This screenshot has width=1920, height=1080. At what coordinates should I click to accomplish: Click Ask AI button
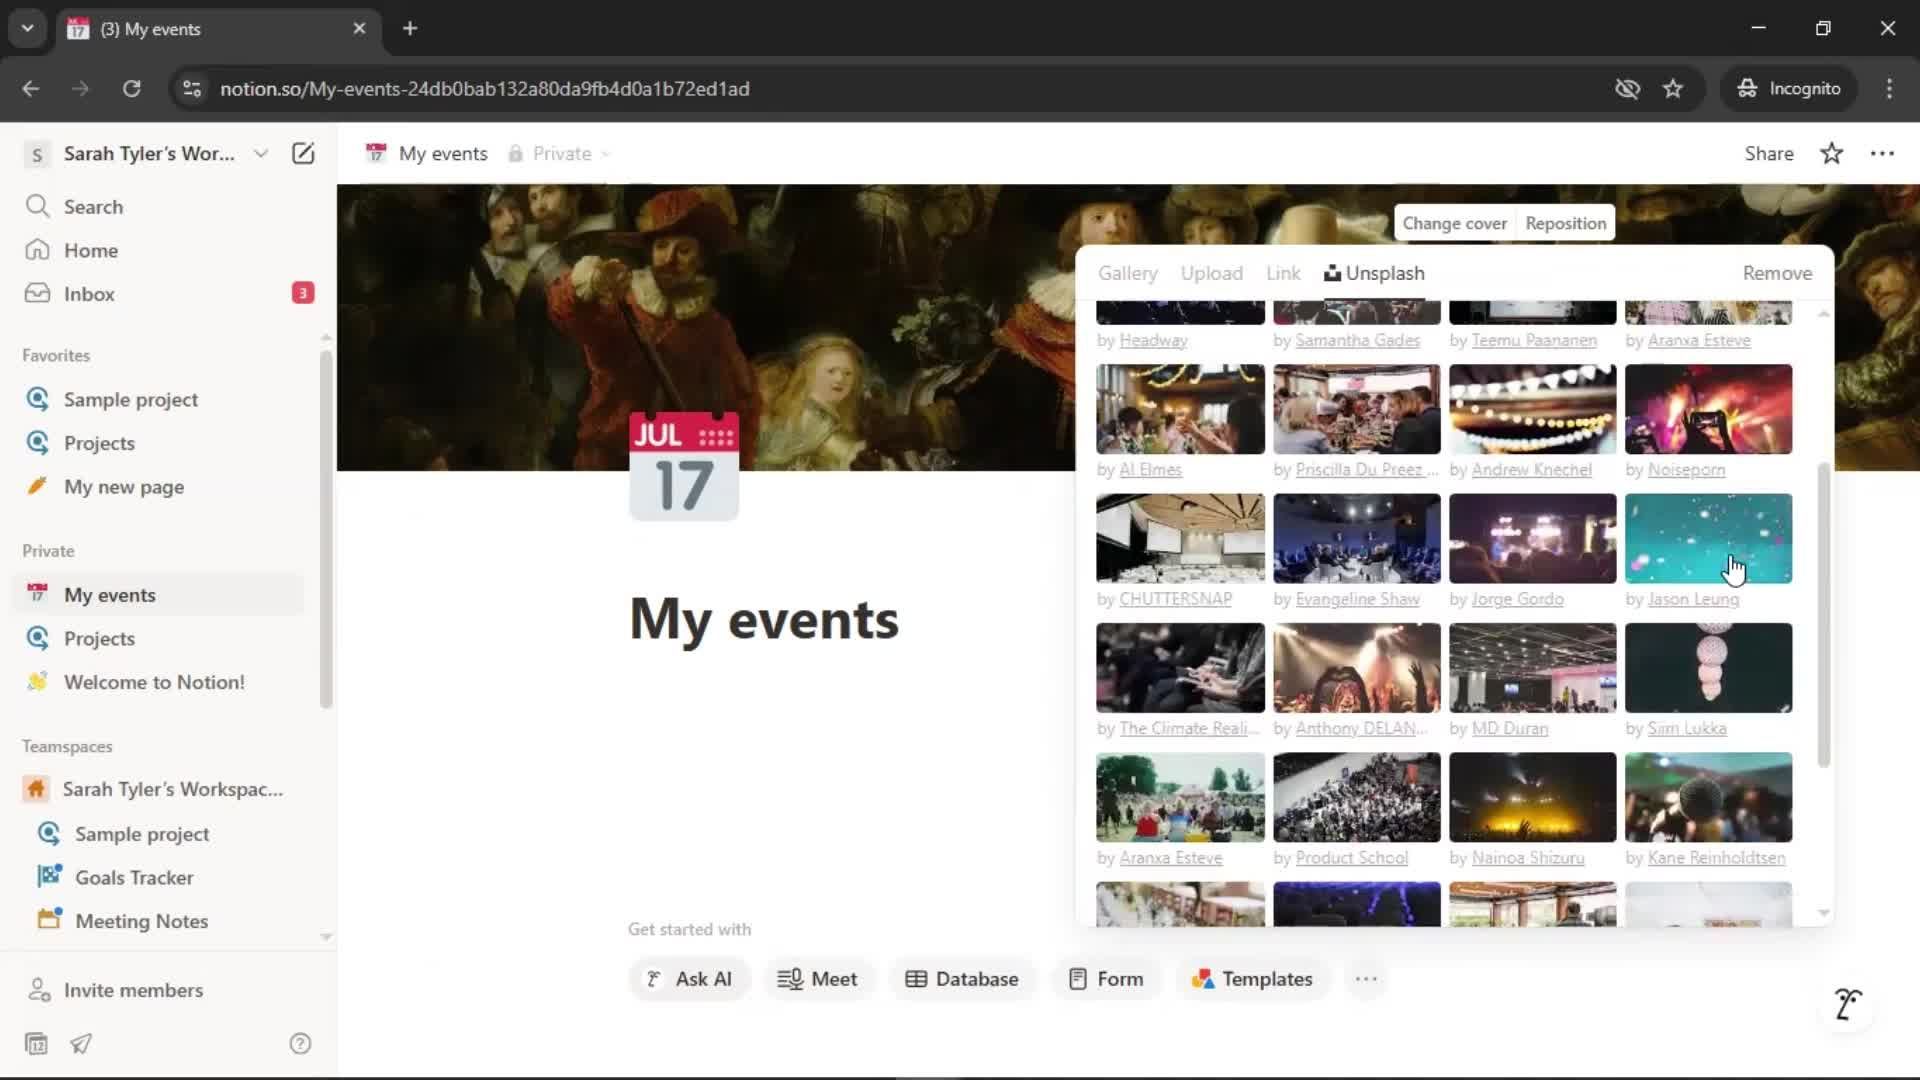(689, 979)
